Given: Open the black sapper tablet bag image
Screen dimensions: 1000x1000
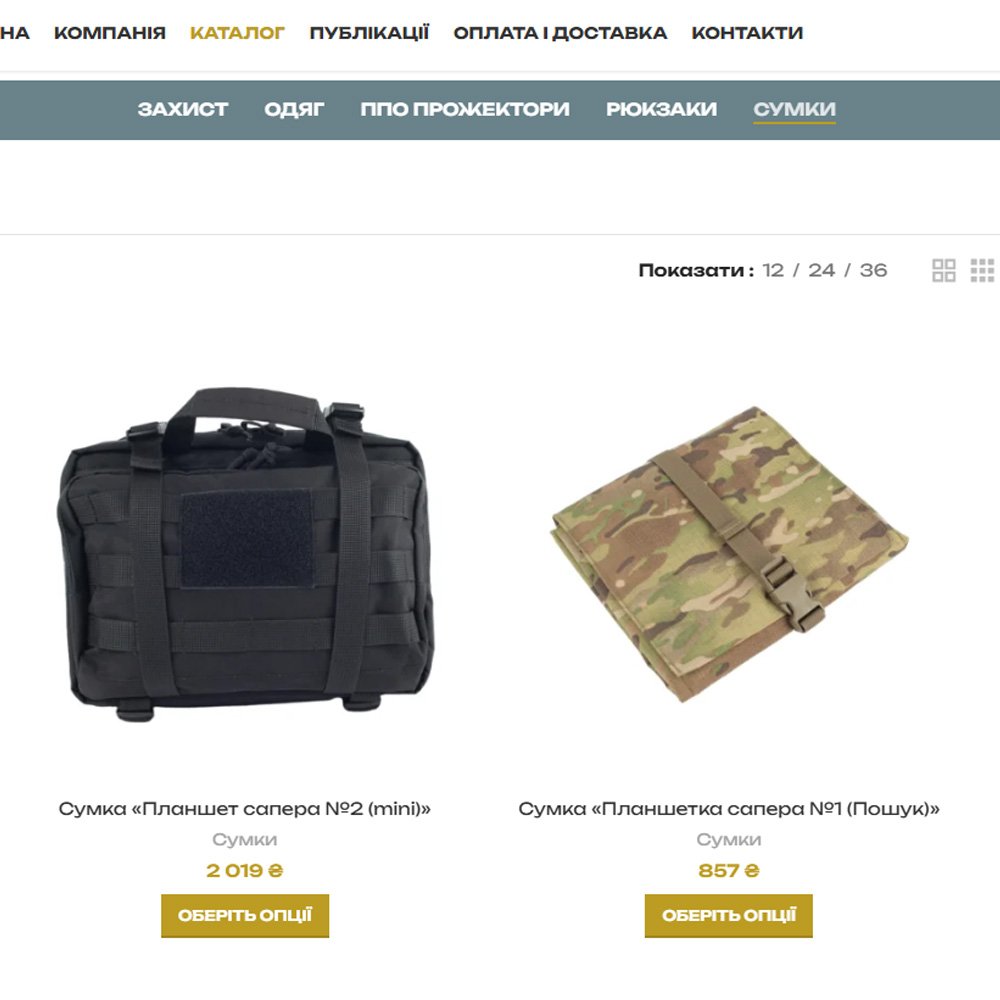Looking at the screenshot, I should pos(245,554).
